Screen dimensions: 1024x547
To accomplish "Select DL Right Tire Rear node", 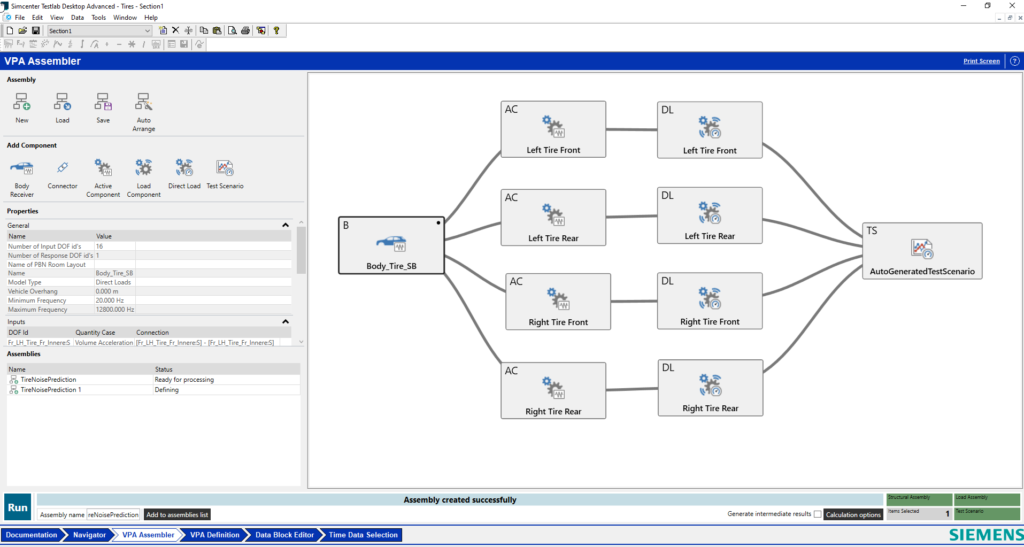I will pyautogui.click(x=711, y=388).
